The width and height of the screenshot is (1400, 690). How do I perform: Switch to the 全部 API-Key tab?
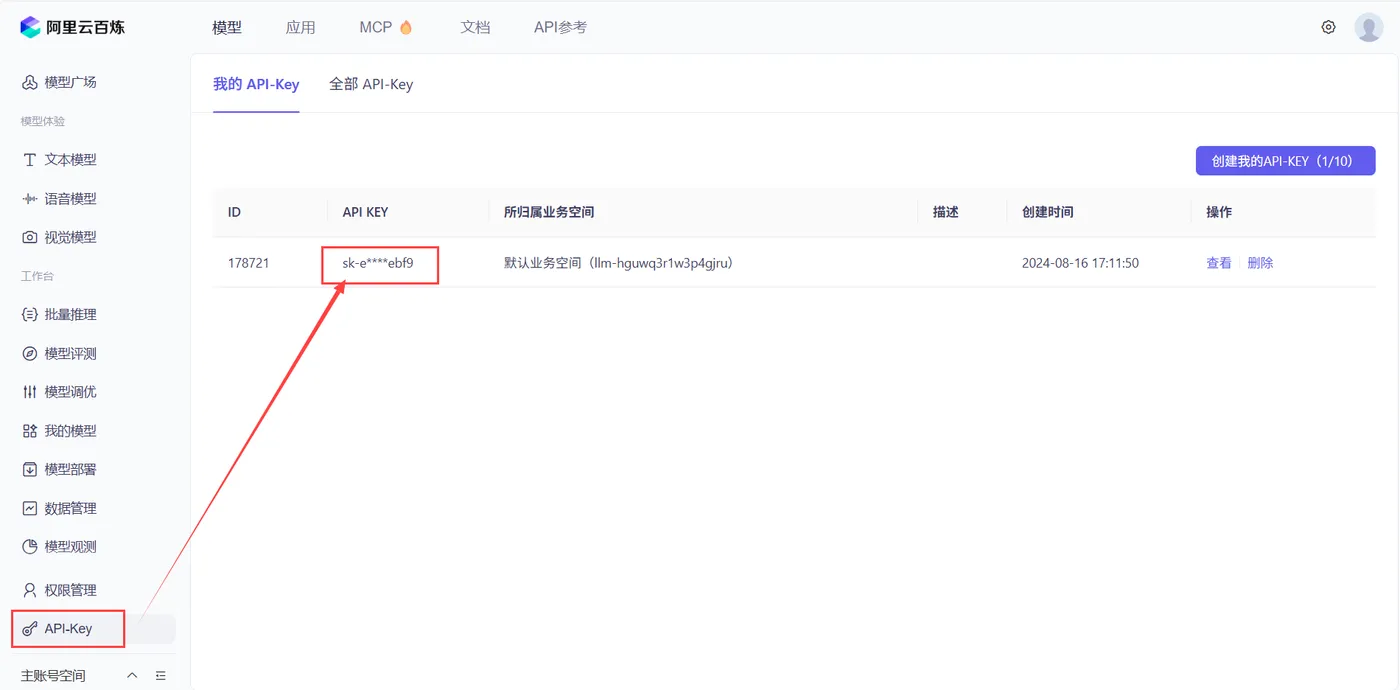[371, 84]
